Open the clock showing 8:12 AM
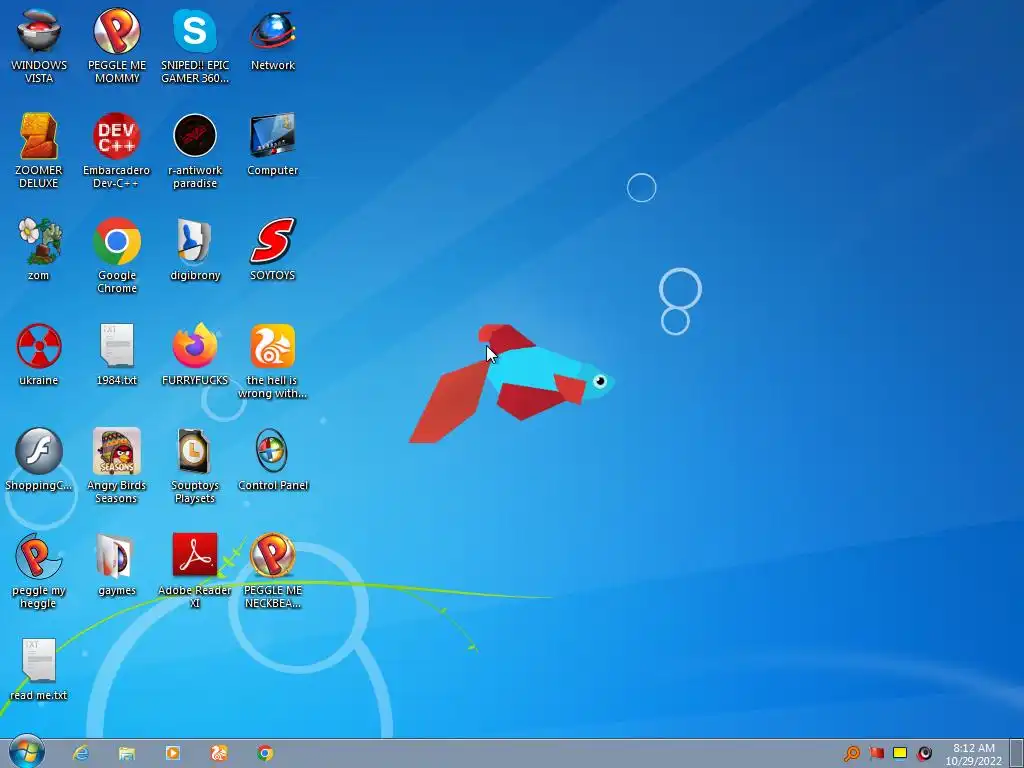The height and width of the screenshot is (768, 1024). (973, 754)
